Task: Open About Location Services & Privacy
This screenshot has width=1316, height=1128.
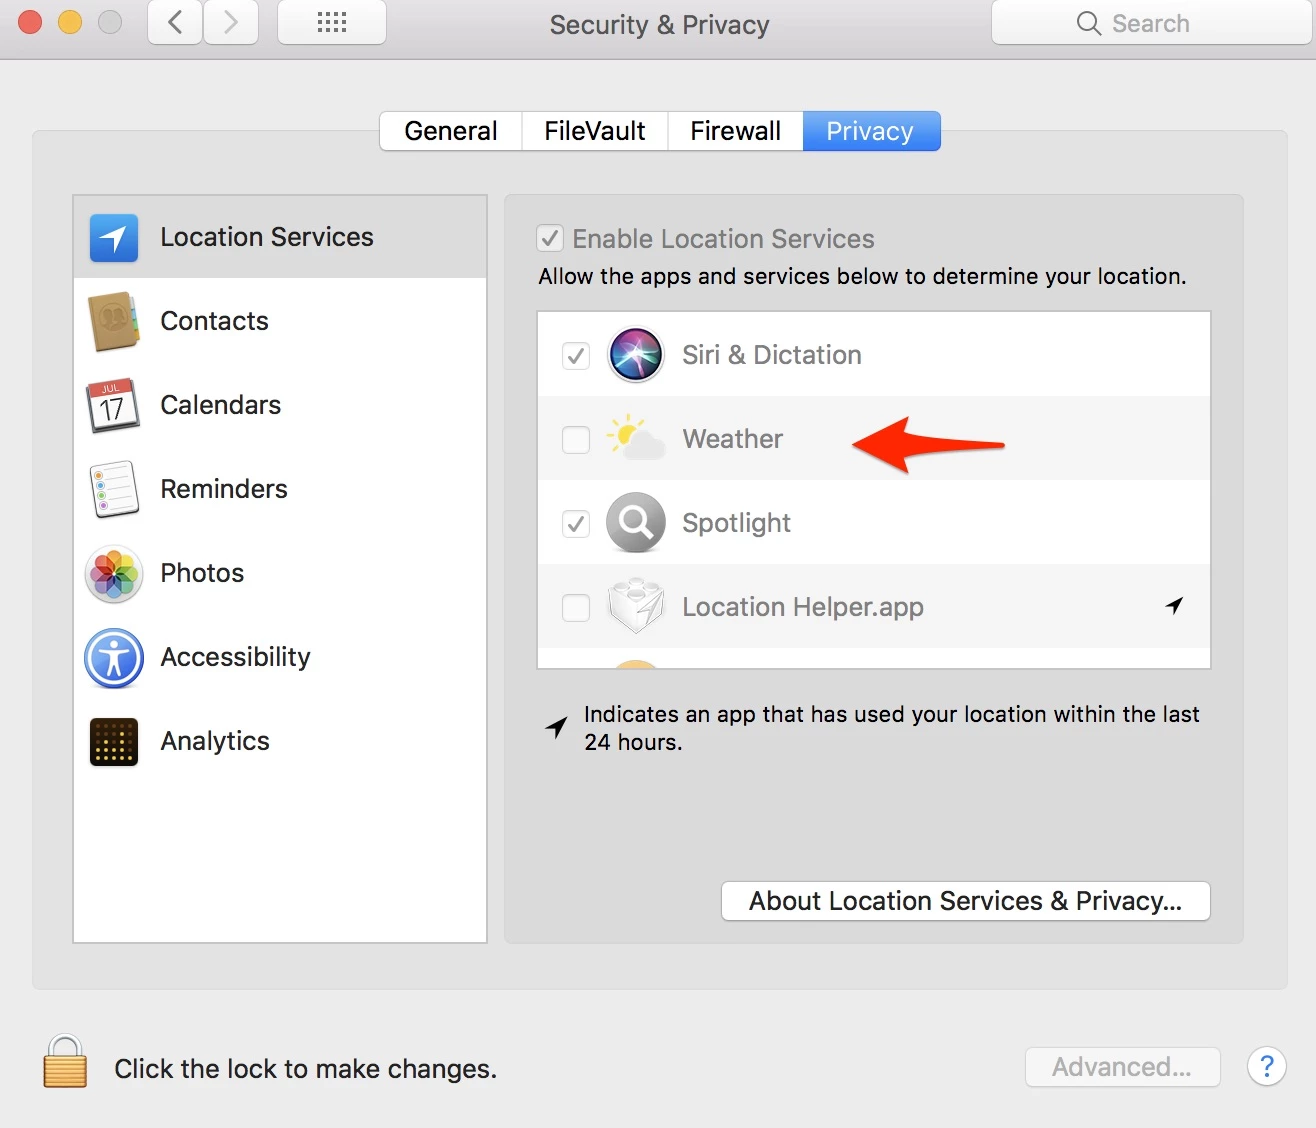Action: (966, 901)
